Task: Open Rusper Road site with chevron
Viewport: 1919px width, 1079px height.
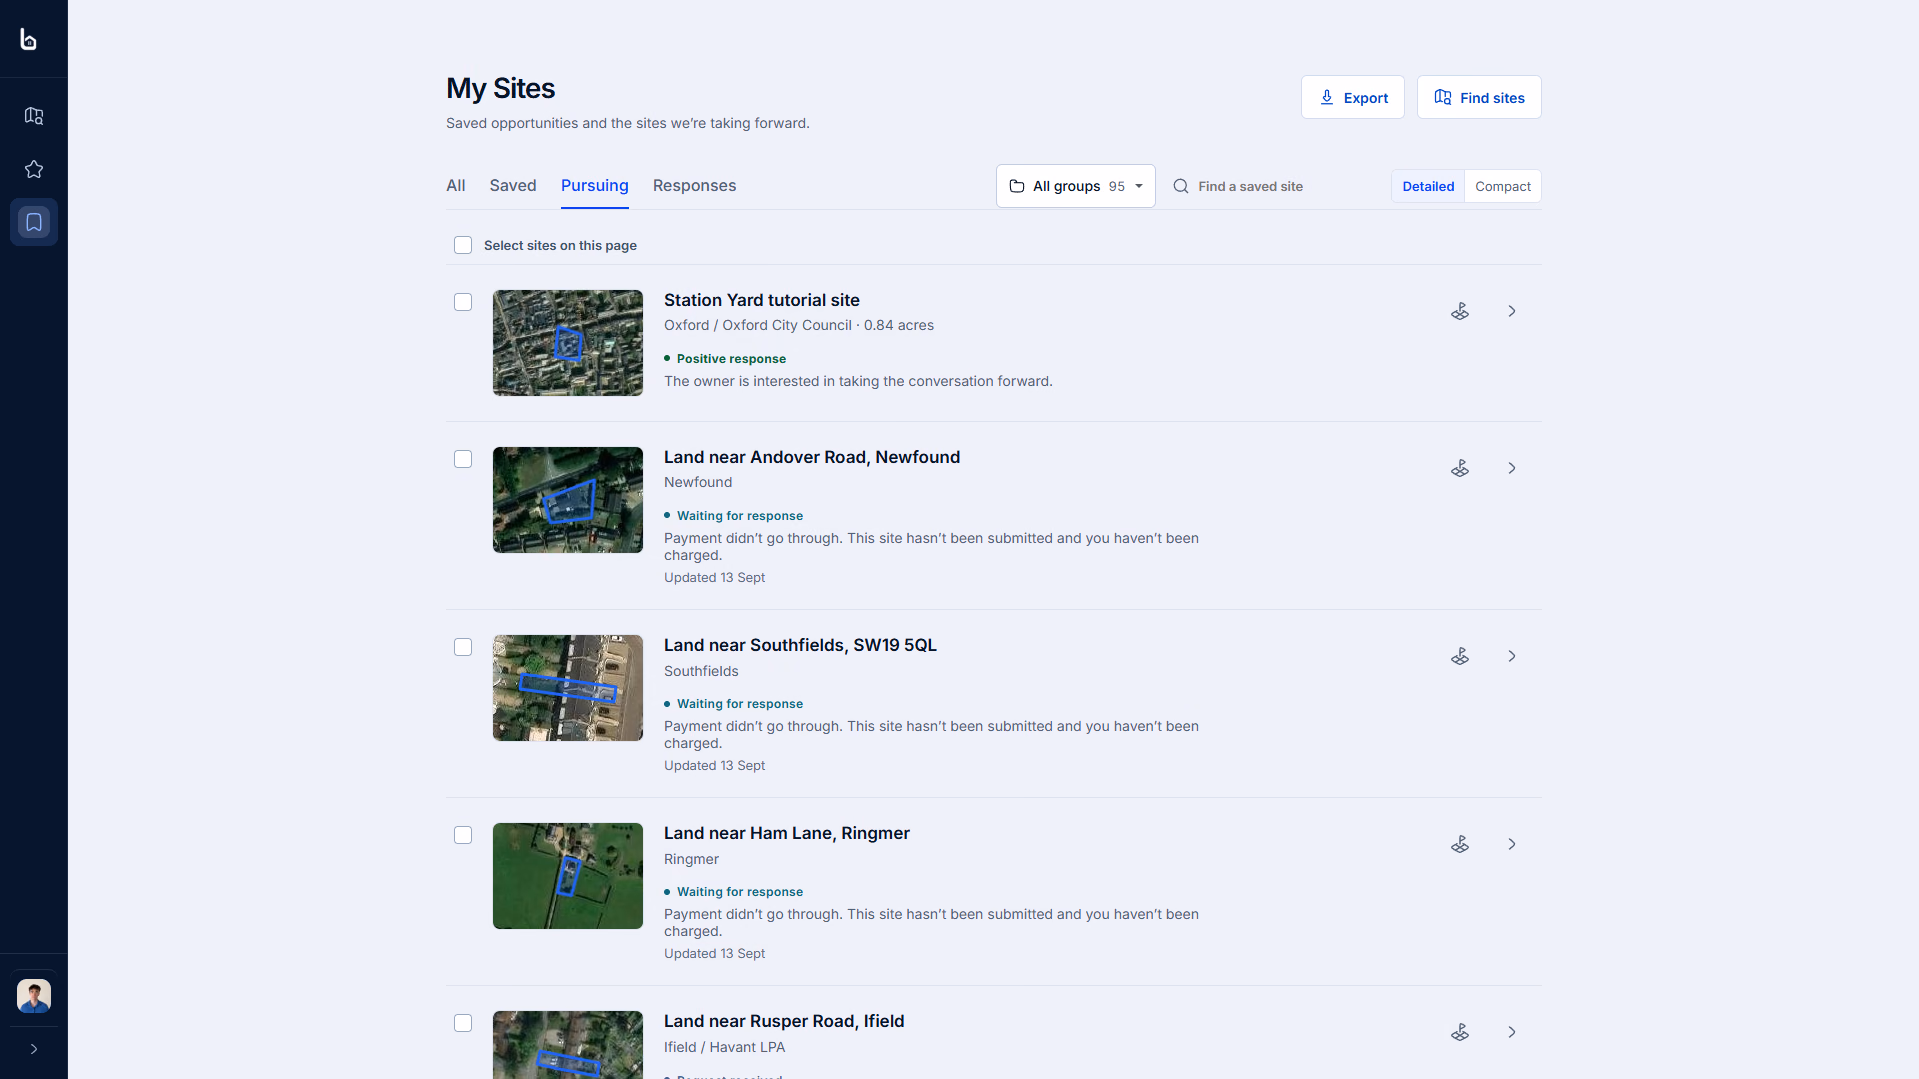Action: tap(1512, 1032)
